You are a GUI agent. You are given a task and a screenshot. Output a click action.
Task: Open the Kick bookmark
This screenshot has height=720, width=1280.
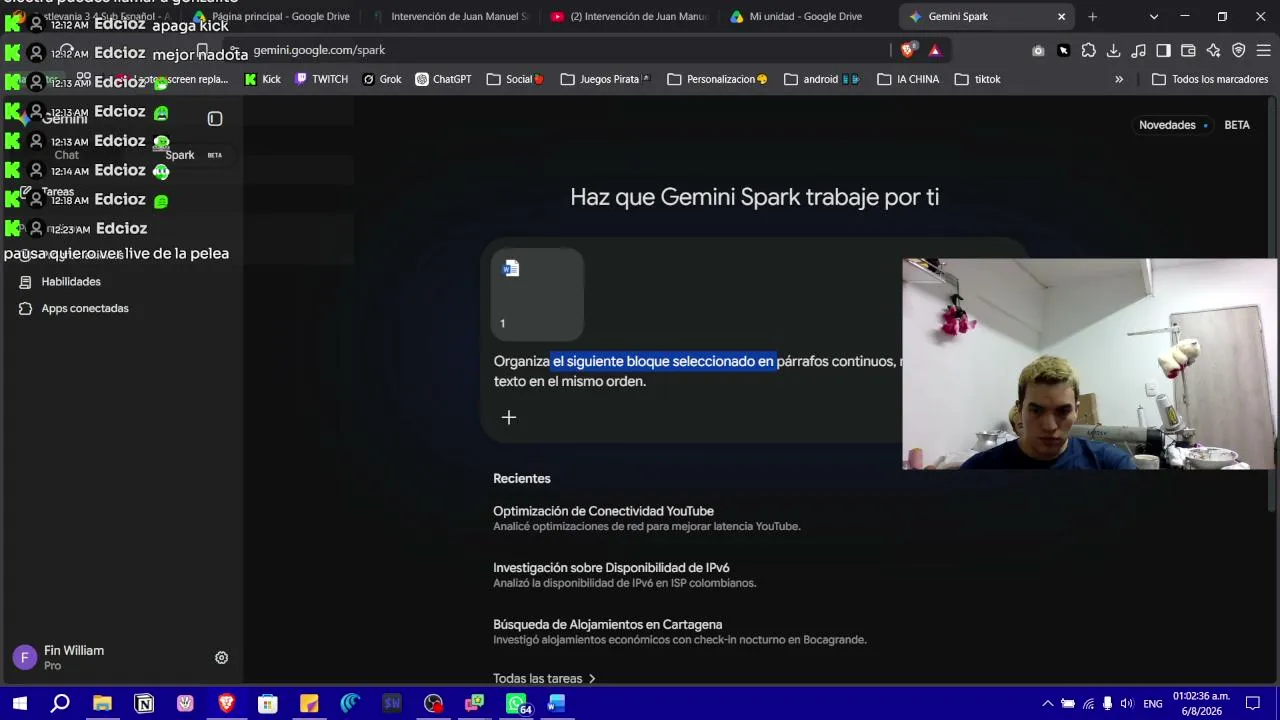tap(262, 79)
